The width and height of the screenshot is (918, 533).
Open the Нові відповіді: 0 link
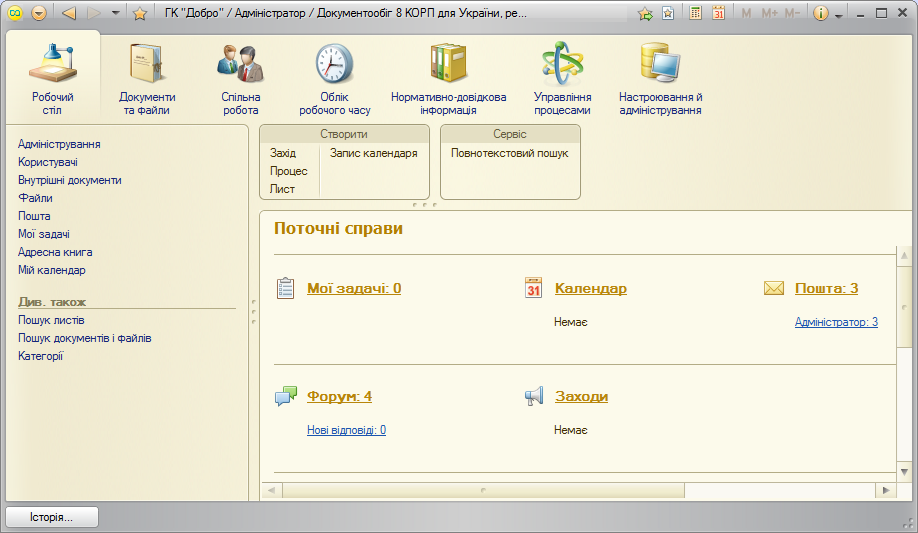tap(347, 430)
